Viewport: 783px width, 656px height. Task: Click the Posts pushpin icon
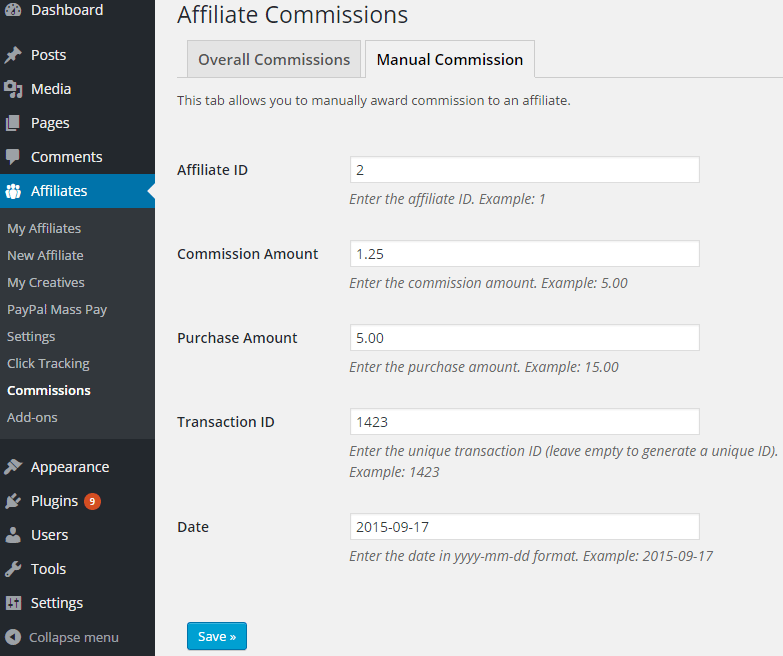click(13, 55)
